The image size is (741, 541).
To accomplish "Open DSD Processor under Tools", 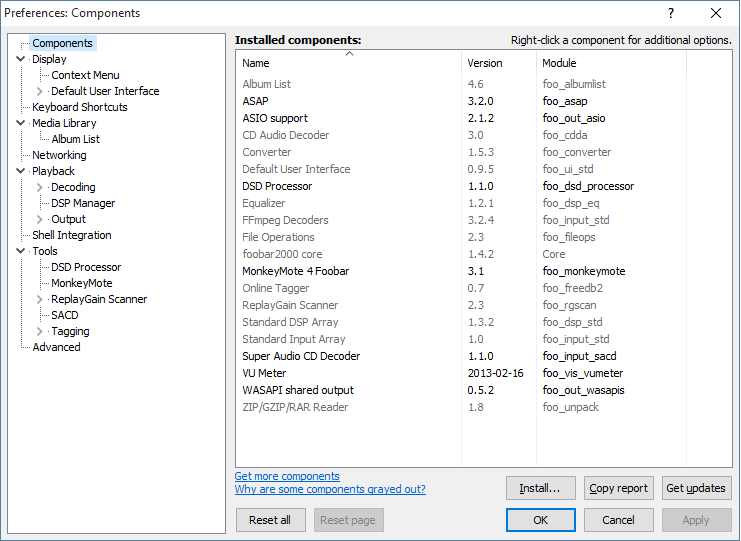I will pyautogui.click(x=86, y=267).
